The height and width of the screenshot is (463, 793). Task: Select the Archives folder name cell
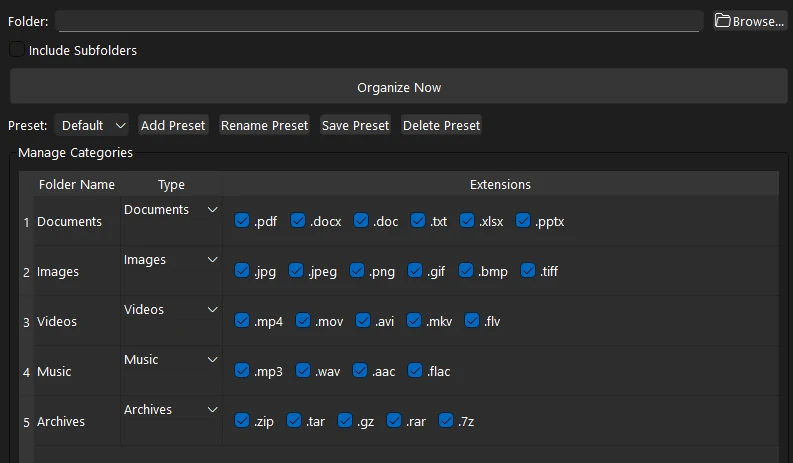point(77,422)
